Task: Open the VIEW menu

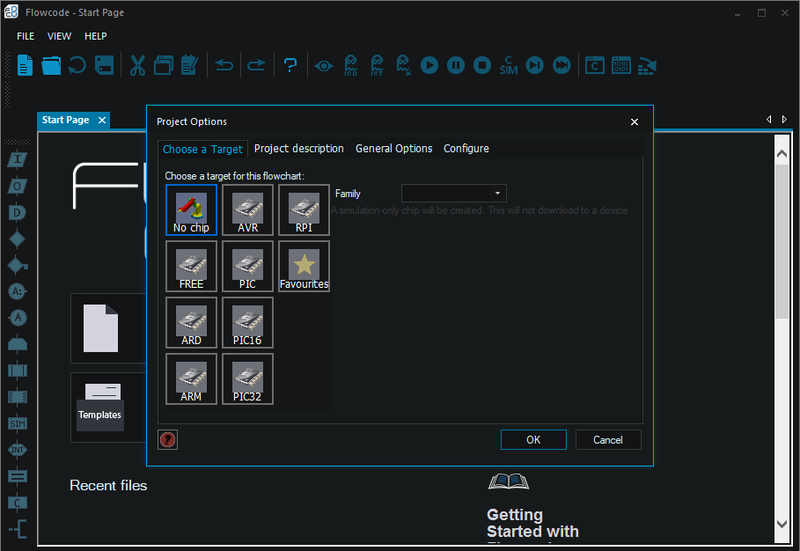Action: [59, 36]
